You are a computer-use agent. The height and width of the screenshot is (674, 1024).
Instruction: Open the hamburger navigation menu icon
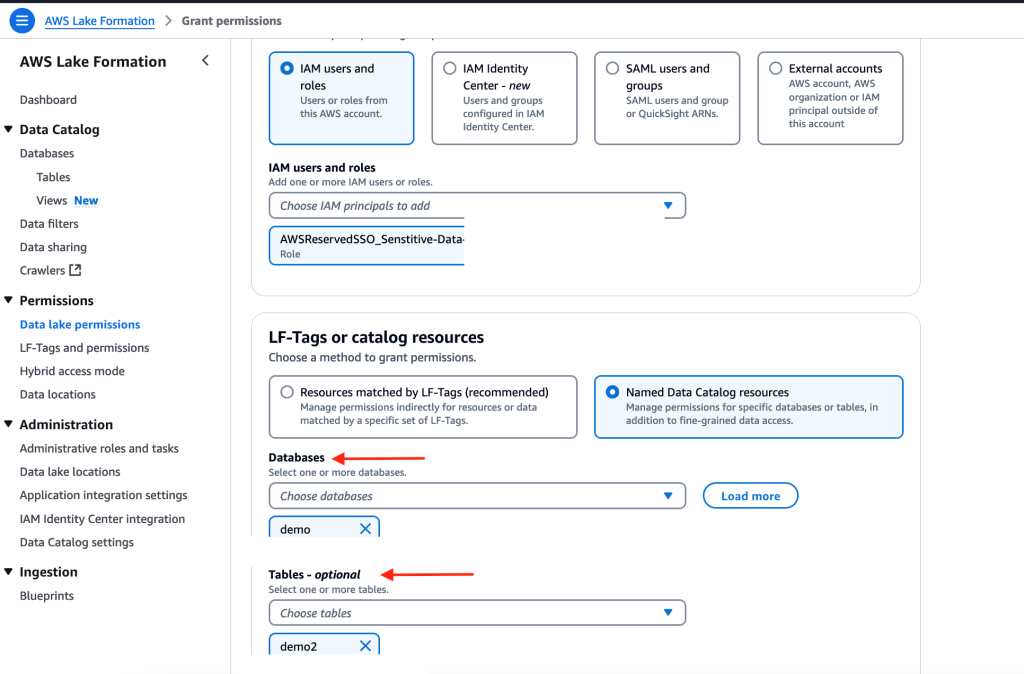(x=22, y=20)
